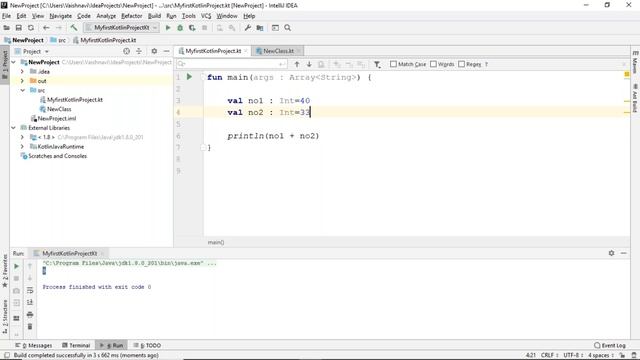Minimize the Run tool window
Image resolution: width=640 pixels, height=360 pixels.
point(624,253)
